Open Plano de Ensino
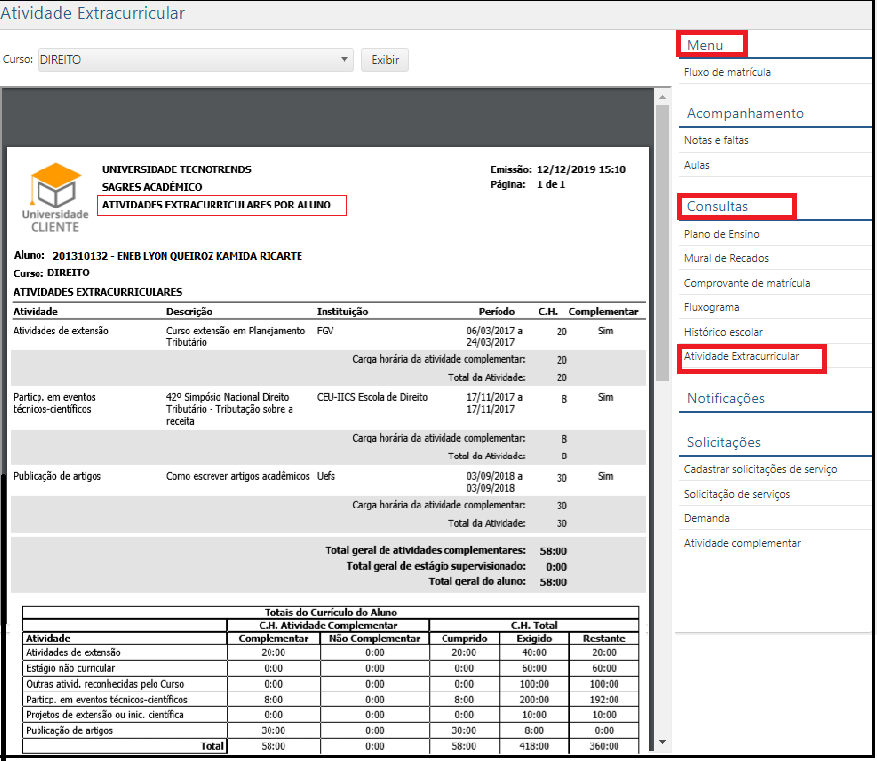877x761 pixels. pyautogui.click(x=723, y=233)
